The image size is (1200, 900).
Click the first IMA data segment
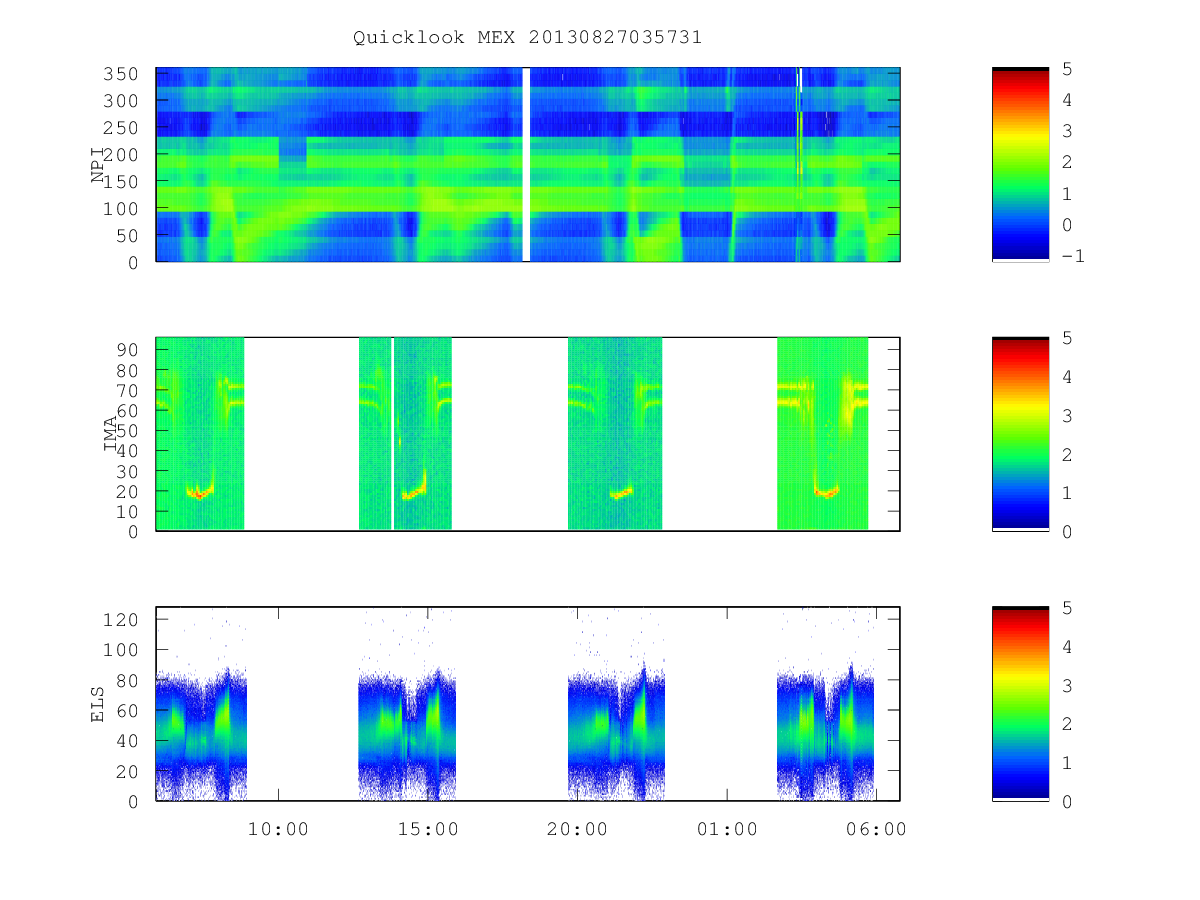(200, 434)
